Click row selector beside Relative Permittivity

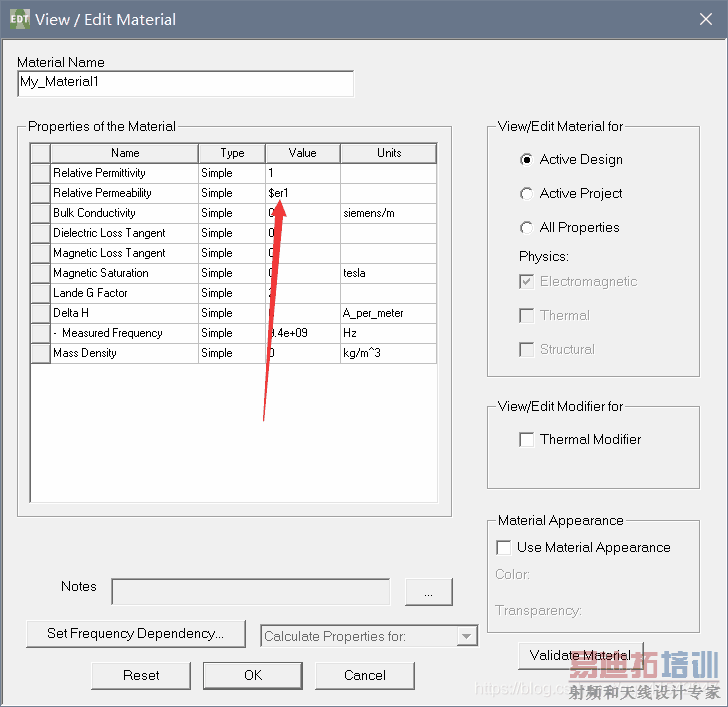(41, 173)
